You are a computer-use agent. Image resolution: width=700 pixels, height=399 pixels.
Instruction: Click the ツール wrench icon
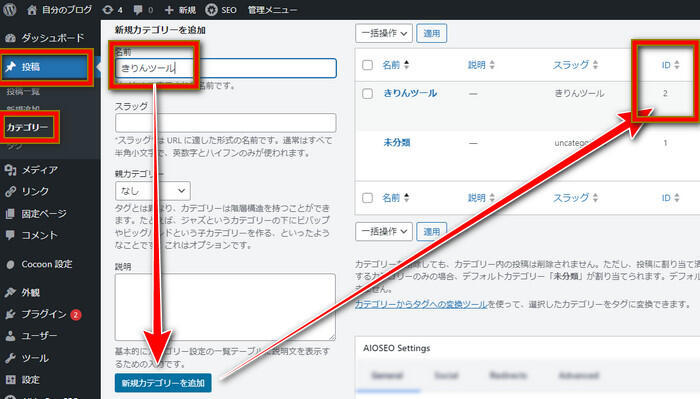coord(10,358)
